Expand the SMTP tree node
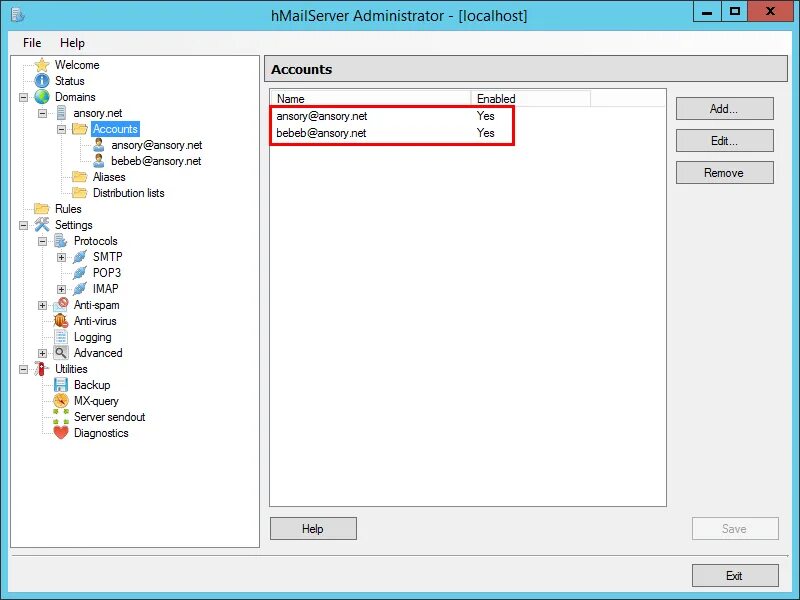The image size is (800, 600). (61, 257)
